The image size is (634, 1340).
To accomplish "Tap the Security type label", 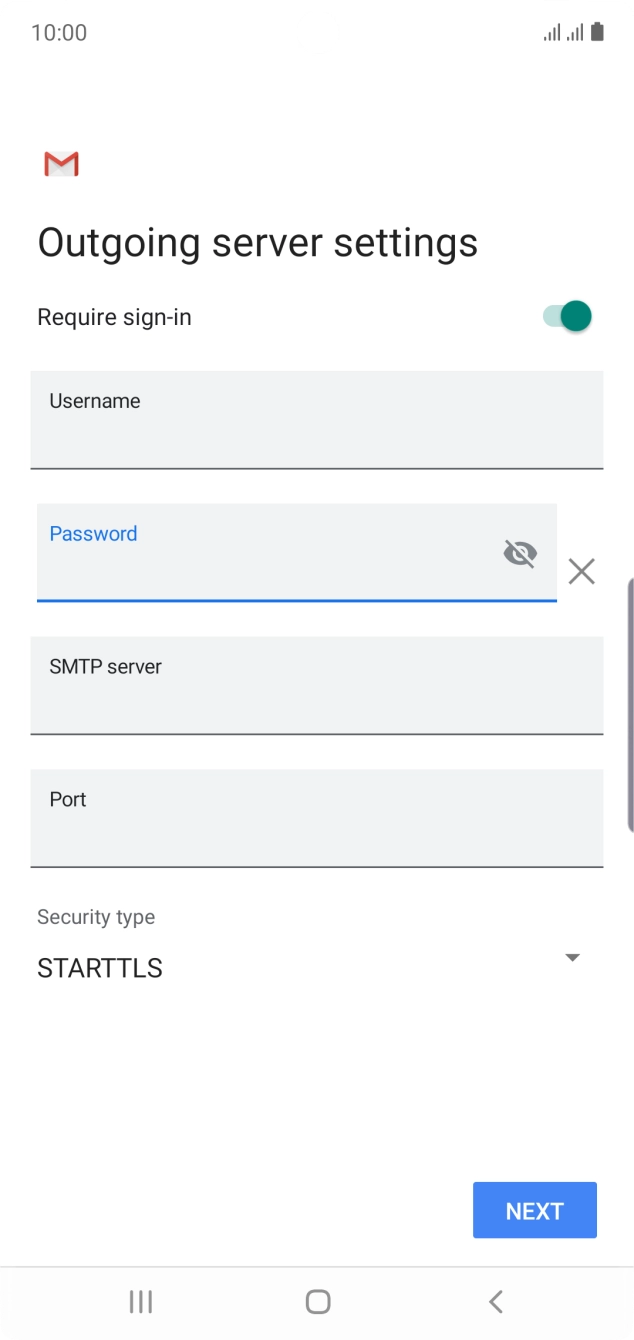I will pos(96,917).
